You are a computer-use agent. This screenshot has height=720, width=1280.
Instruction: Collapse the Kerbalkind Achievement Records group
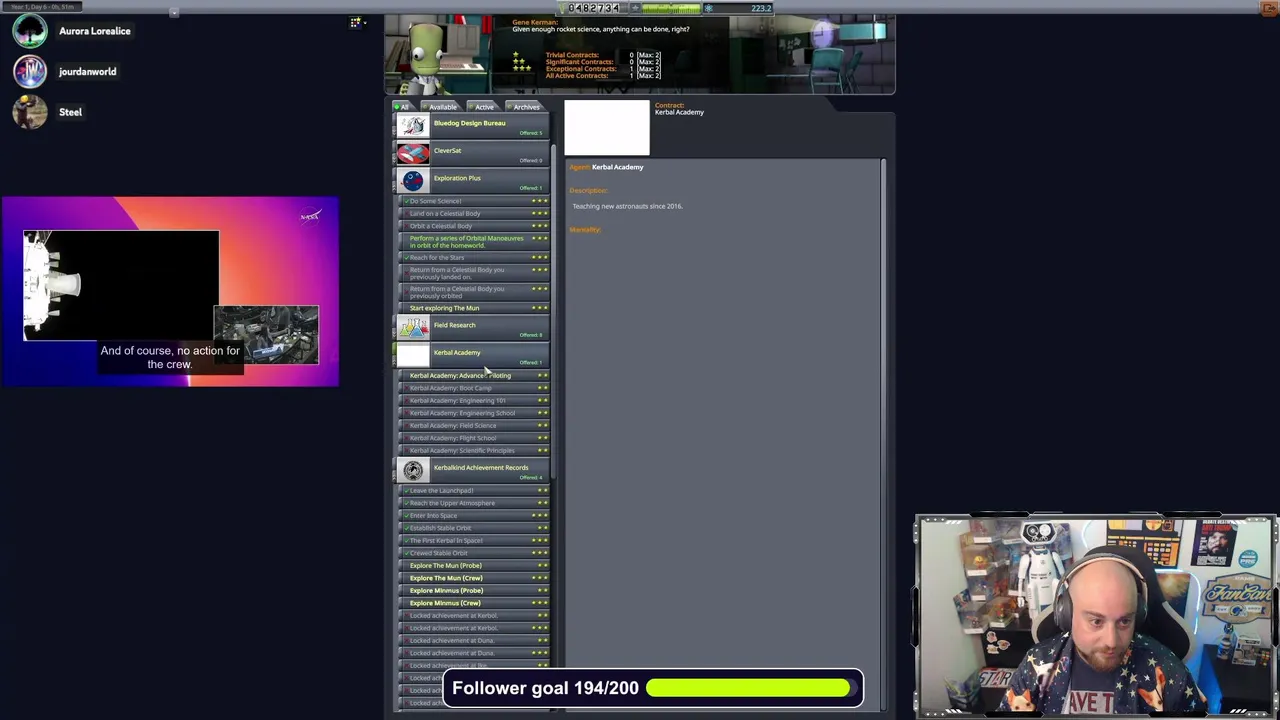tap(471, 470)
